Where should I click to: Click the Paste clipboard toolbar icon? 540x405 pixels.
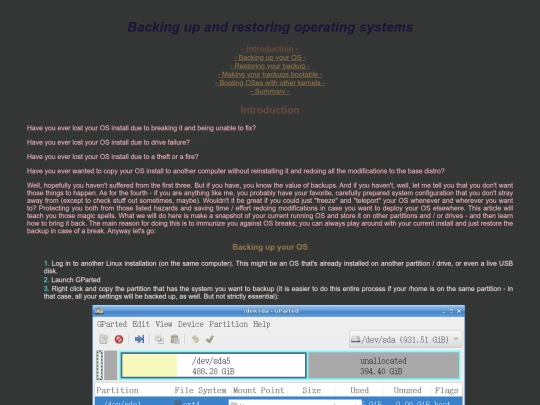pos(175,339)
